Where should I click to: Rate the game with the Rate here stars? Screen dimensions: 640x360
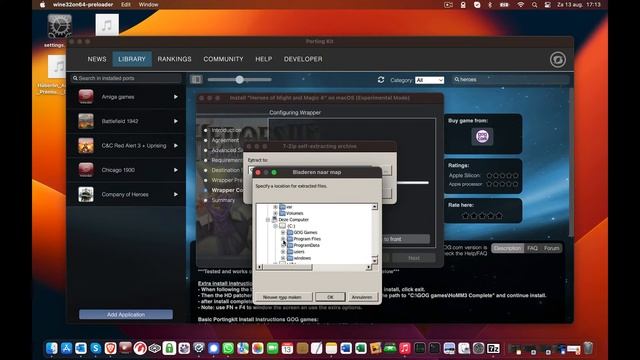tap(482, 216)
